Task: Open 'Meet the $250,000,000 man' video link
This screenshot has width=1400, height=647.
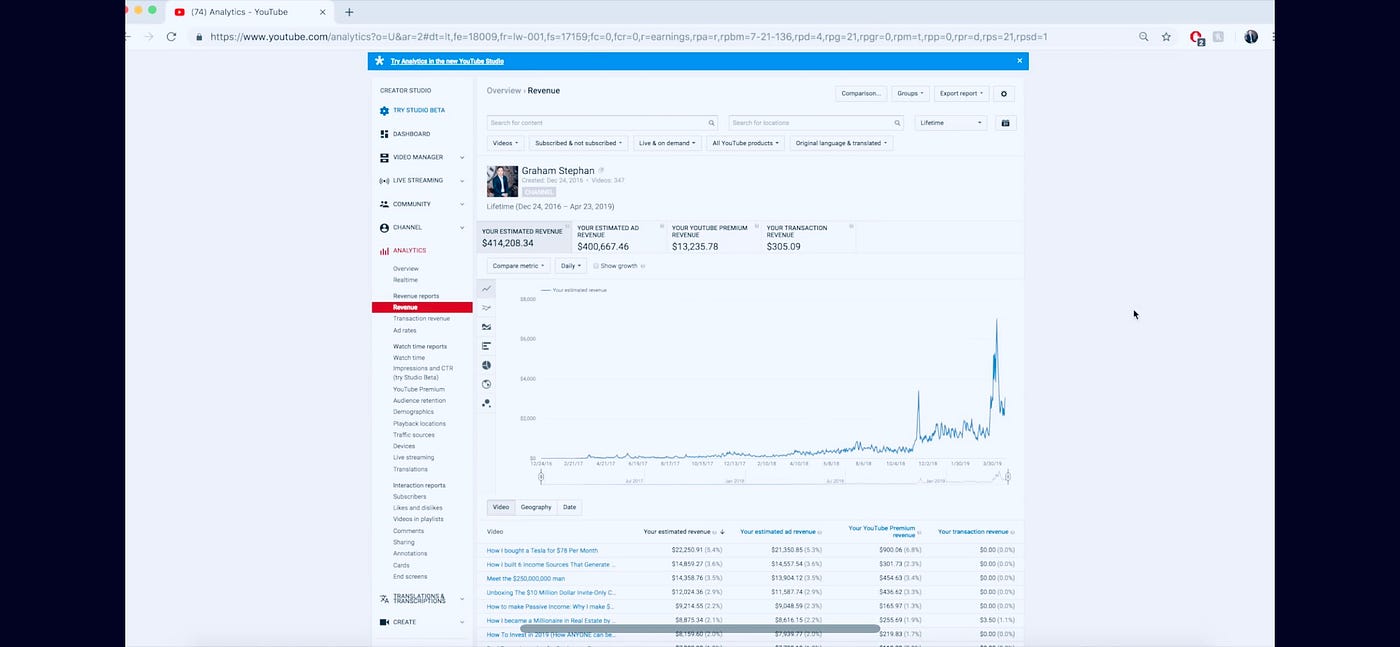Action: pos(526,578)
